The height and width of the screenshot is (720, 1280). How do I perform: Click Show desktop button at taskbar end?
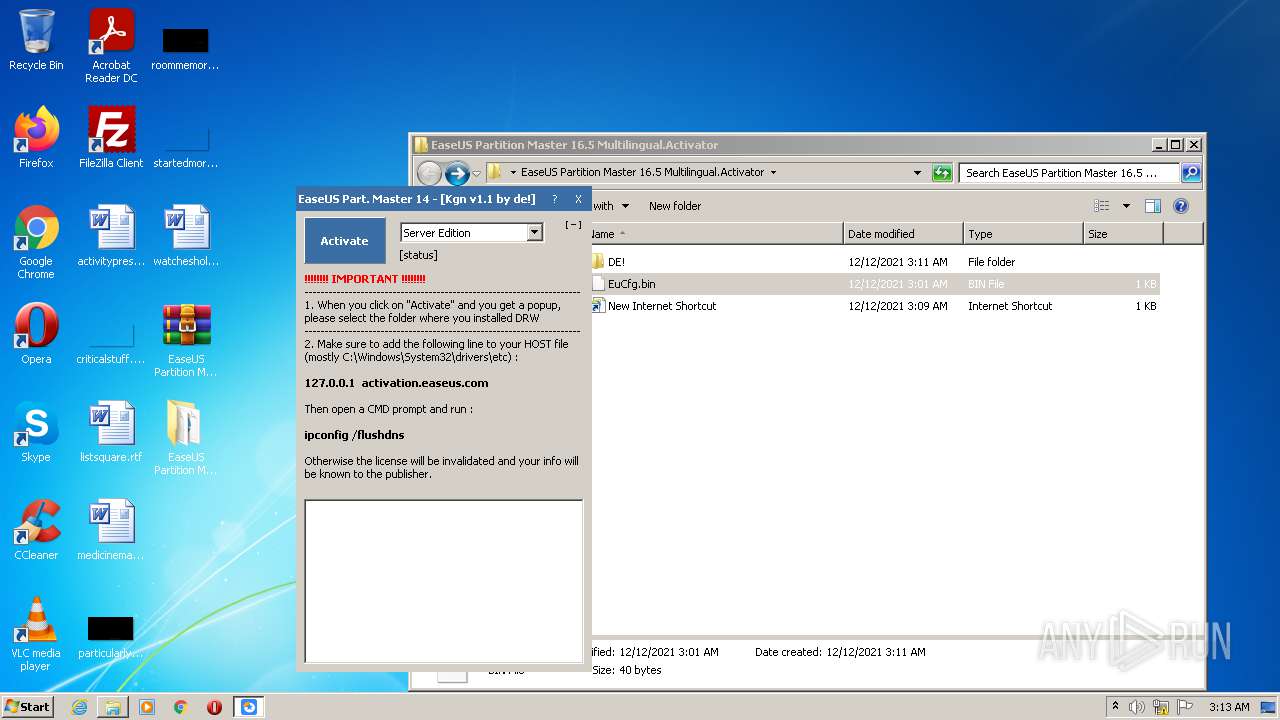click(x=1268, y=707)
